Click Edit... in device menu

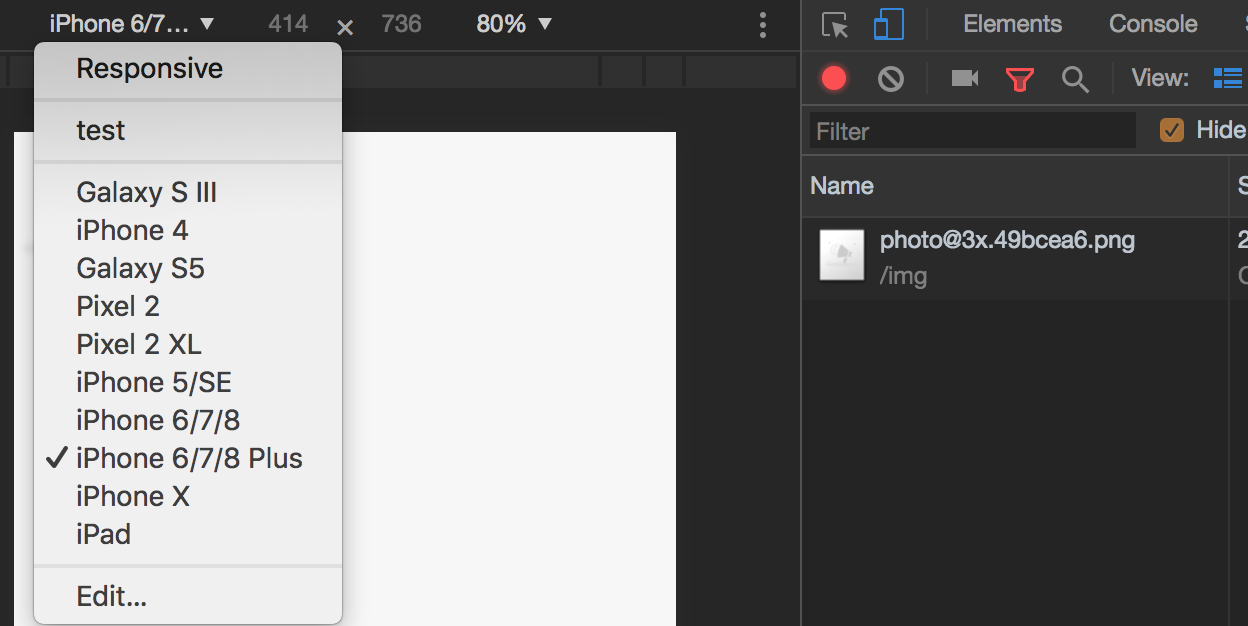click(112, 597)
